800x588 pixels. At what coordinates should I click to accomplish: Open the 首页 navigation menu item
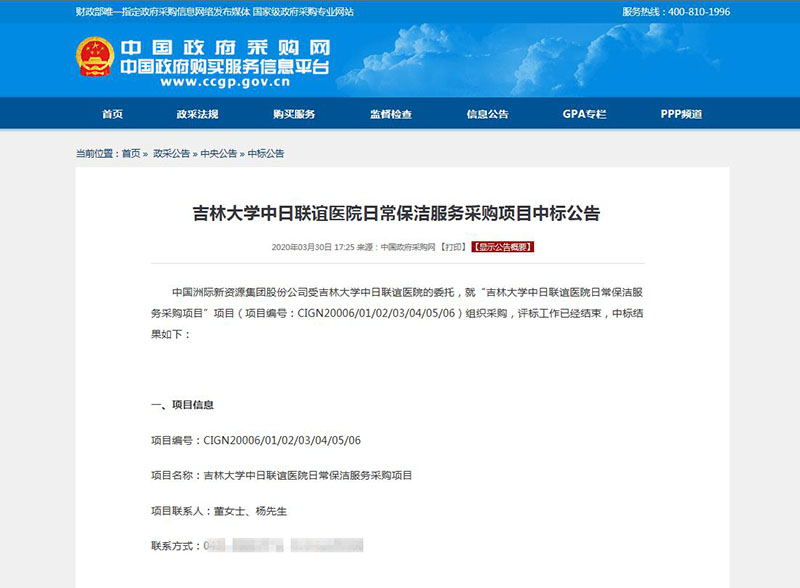tap(112, 114)
